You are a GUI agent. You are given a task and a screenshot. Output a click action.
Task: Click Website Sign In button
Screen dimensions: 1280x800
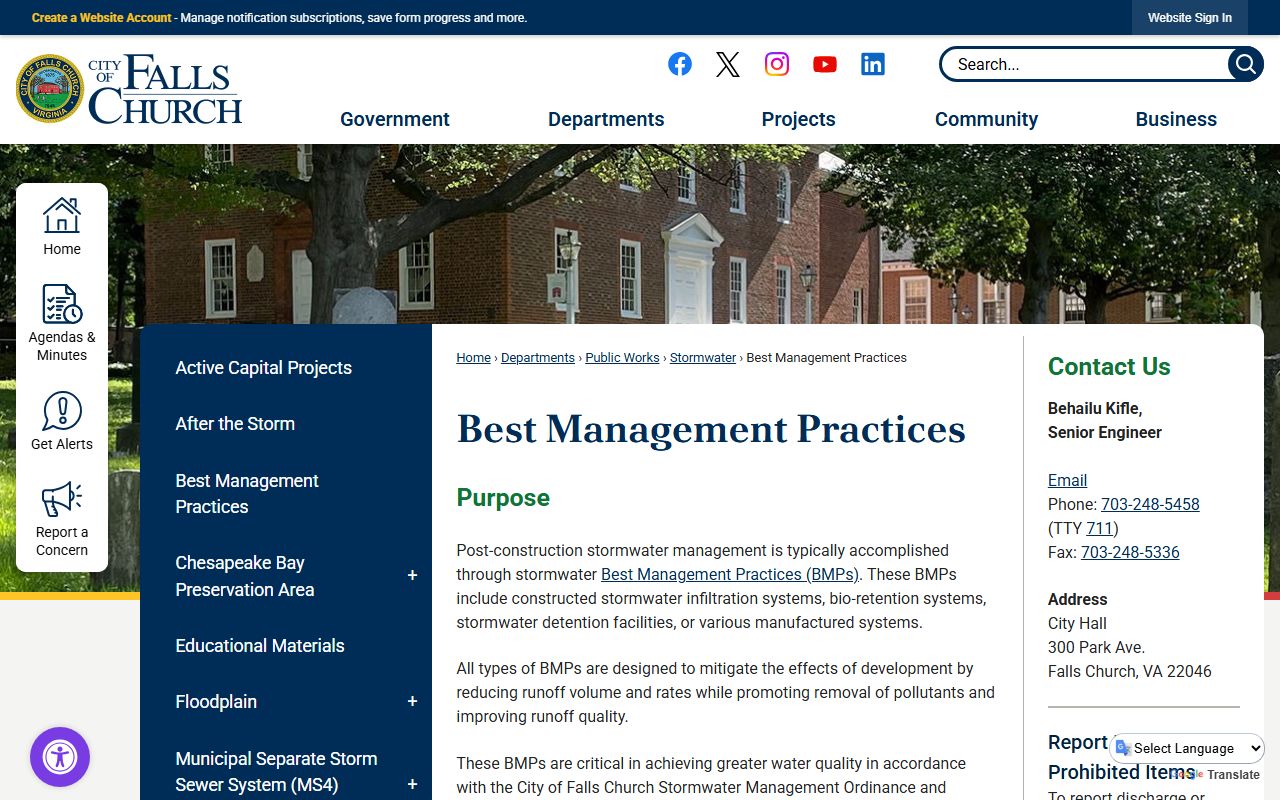tap(1190, 18)
